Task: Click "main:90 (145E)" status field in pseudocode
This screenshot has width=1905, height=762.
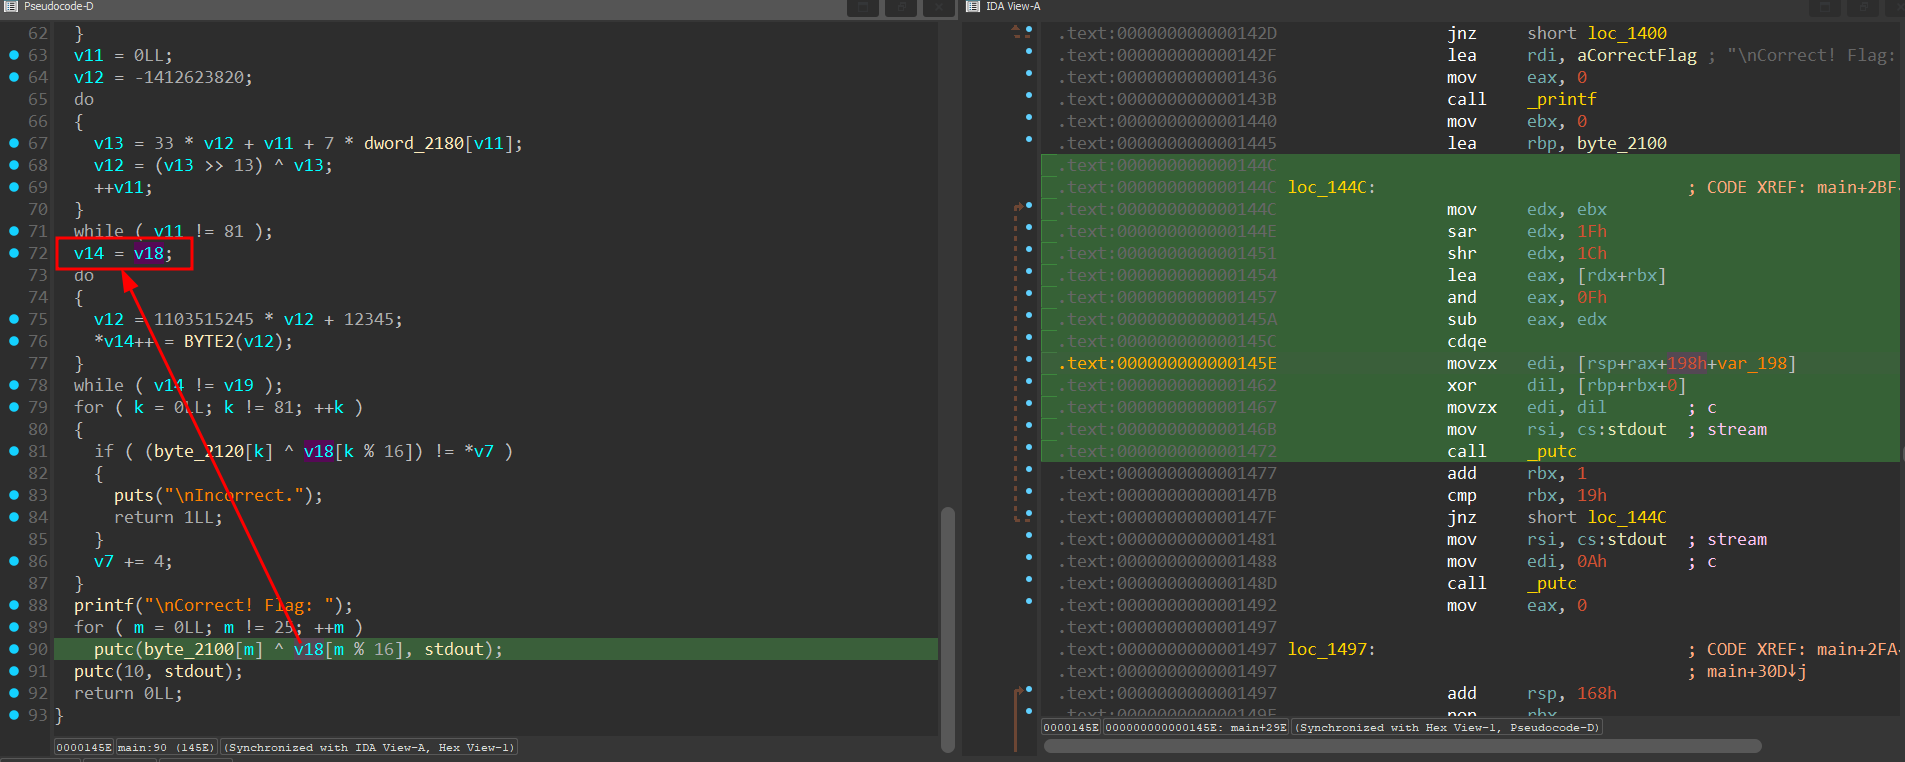Action: (166, 747)
